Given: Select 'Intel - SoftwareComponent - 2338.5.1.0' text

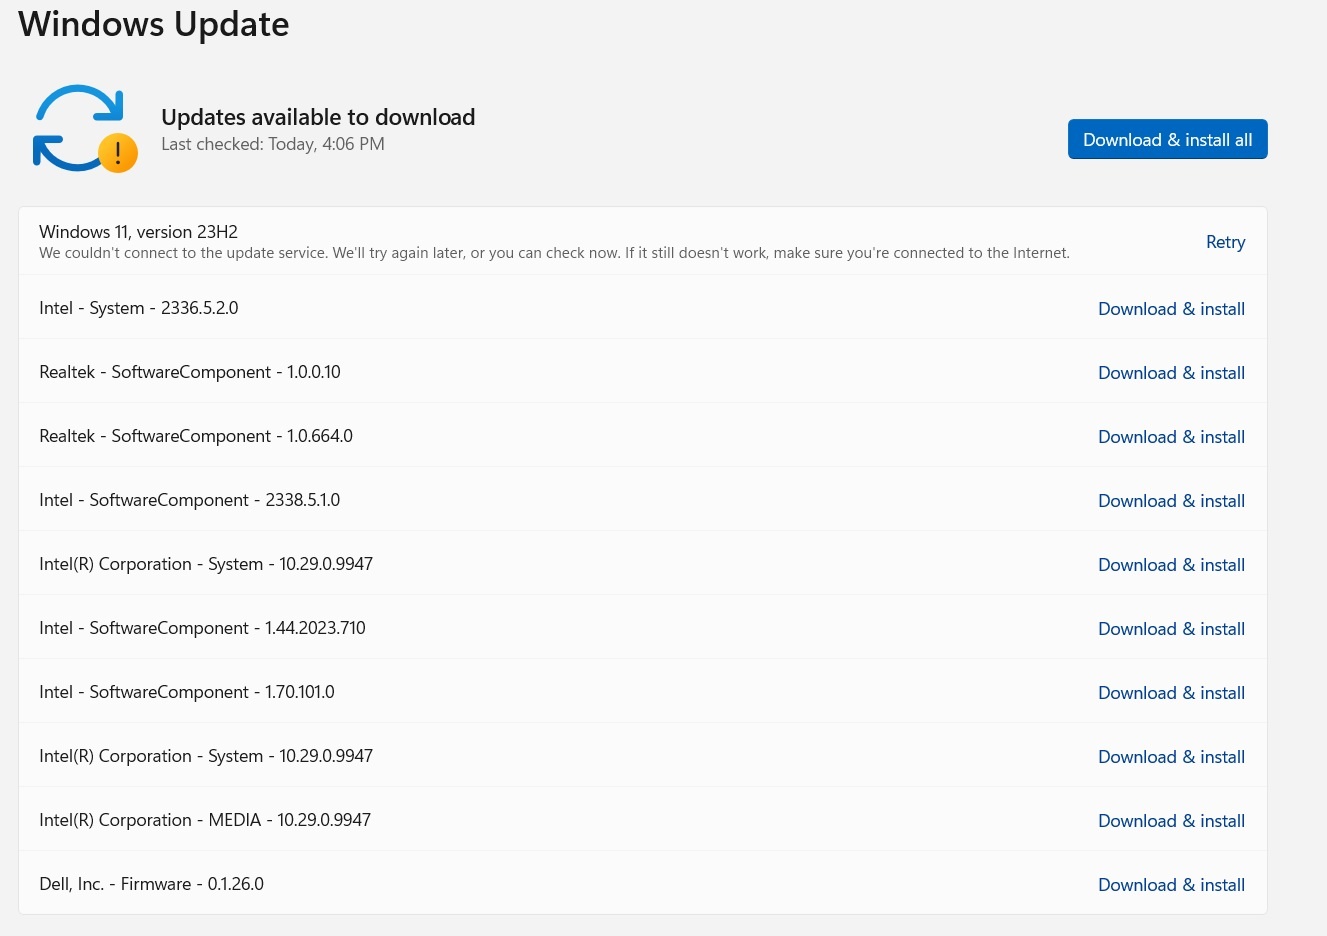Looking at the screenshot, I should click(x=190, y=500).
